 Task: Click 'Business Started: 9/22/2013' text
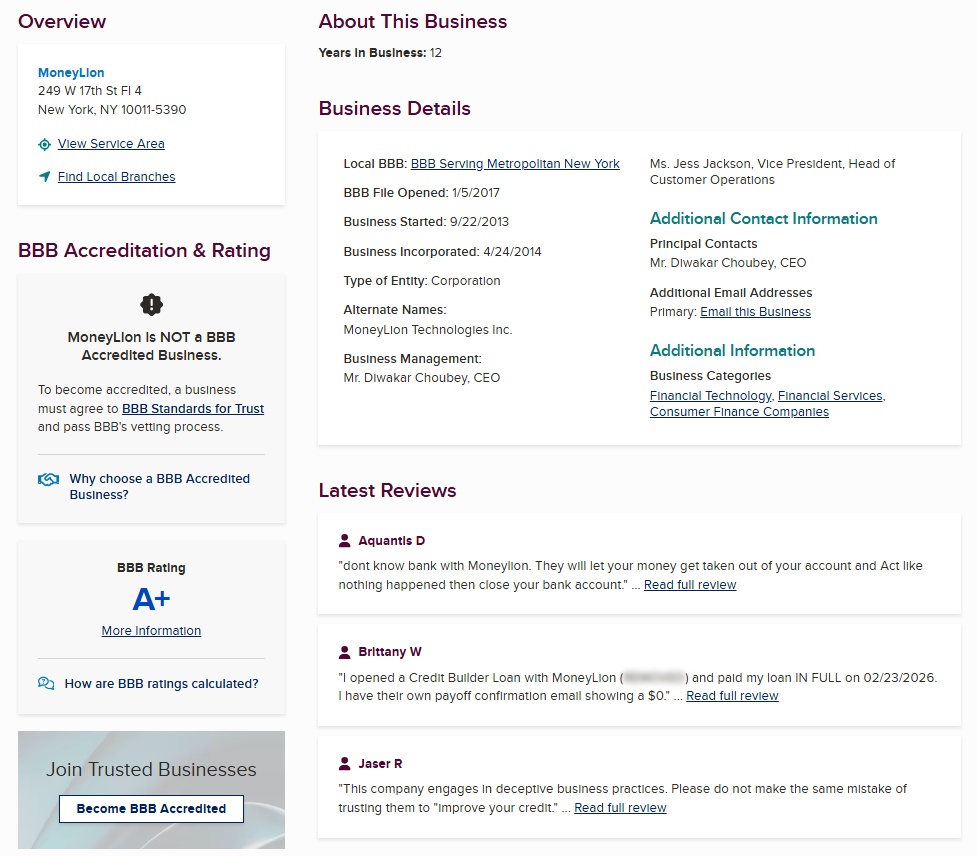[x=426, y=222]
